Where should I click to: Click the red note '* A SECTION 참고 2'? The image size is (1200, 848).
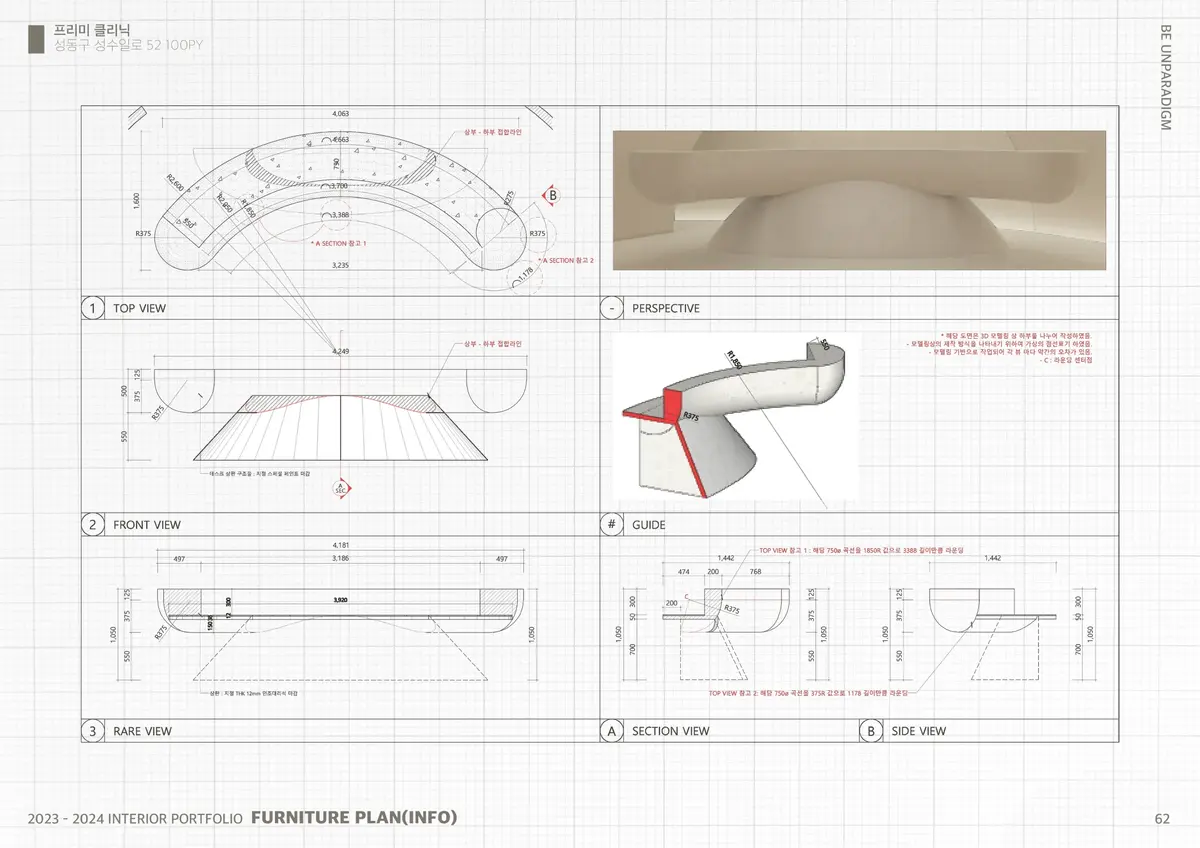[566, 260]
